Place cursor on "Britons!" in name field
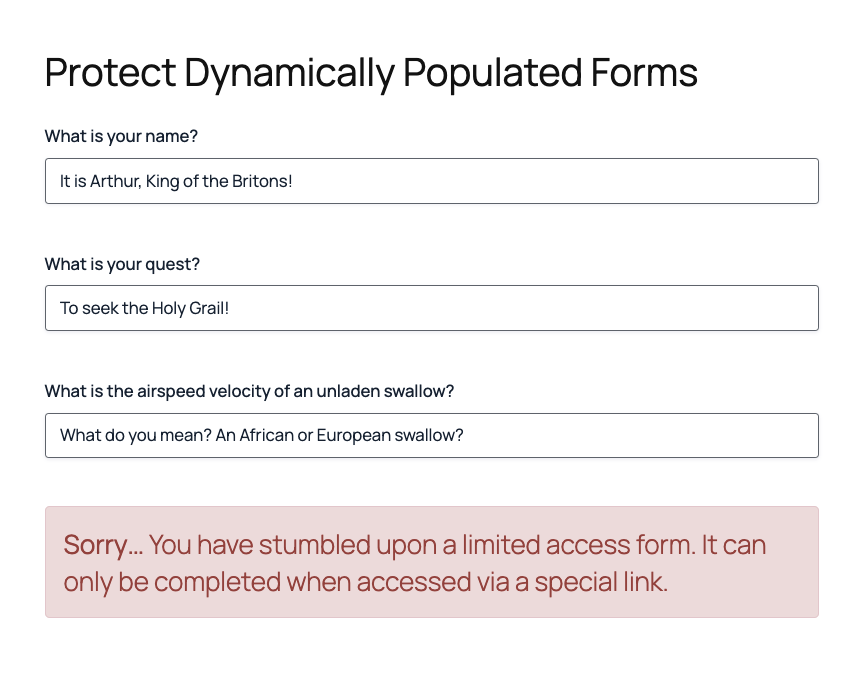 tap(262, 182)
